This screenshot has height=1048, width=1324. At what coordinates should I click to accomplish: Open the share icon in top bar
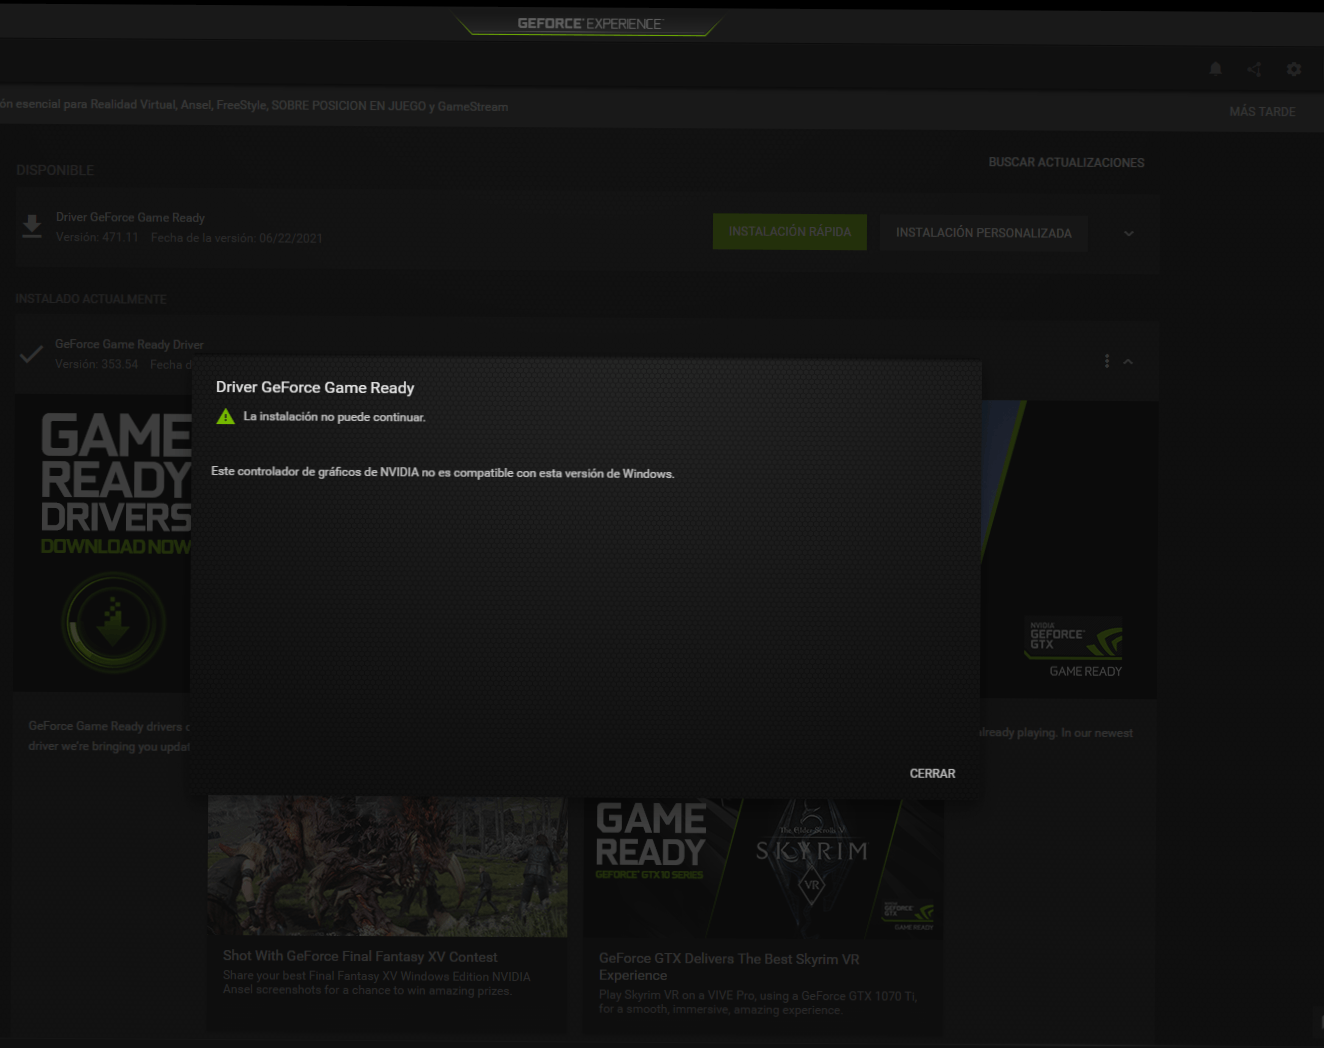(x=1254, y=69)
